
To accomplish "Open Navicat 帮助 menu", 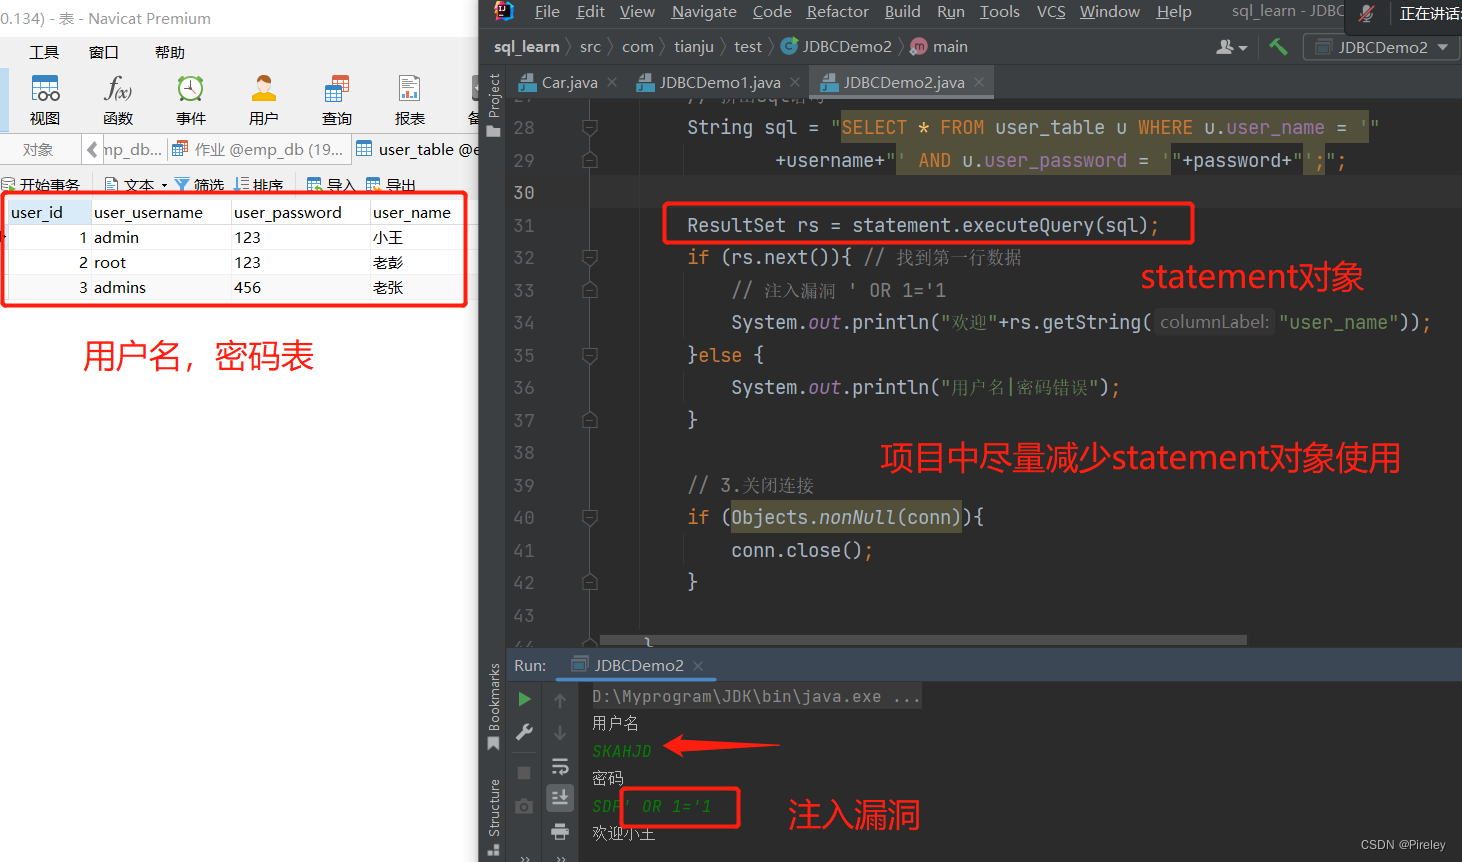I will pyautogui.click(x=170, y=52).
